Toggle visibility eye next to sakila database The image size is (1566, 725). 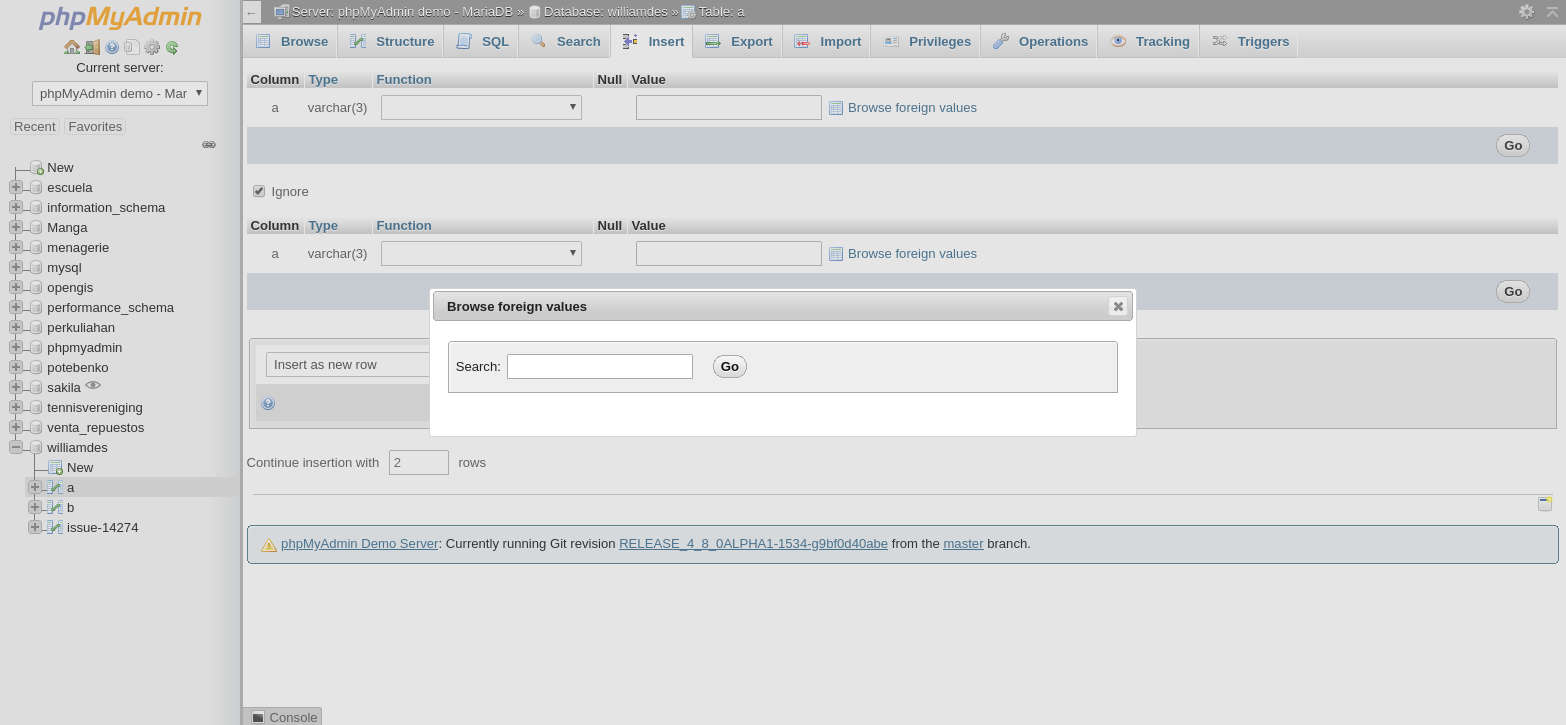(x=93, y=385)
